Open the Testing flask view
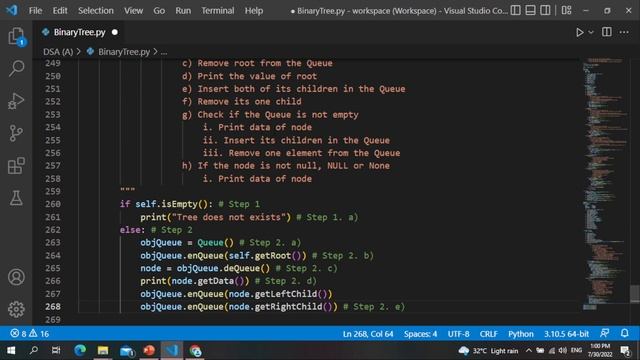The height and width of the screenshot is (360, 640). tap(16, 198)
